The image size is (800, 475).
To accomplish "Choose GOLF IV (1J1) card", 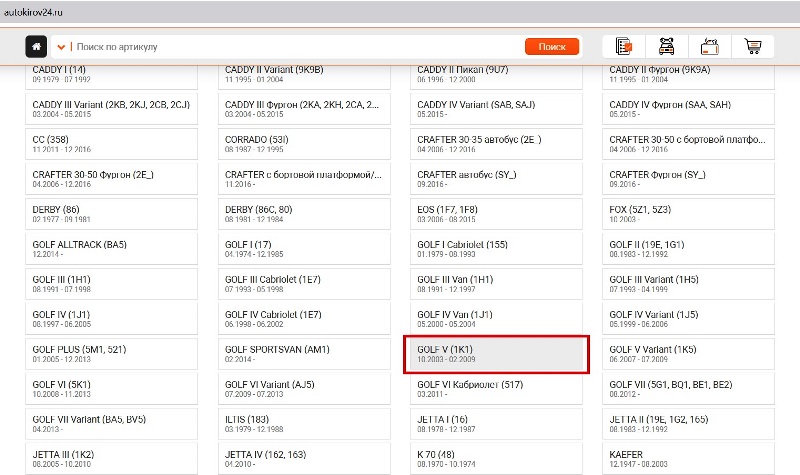I will (111, 318).
